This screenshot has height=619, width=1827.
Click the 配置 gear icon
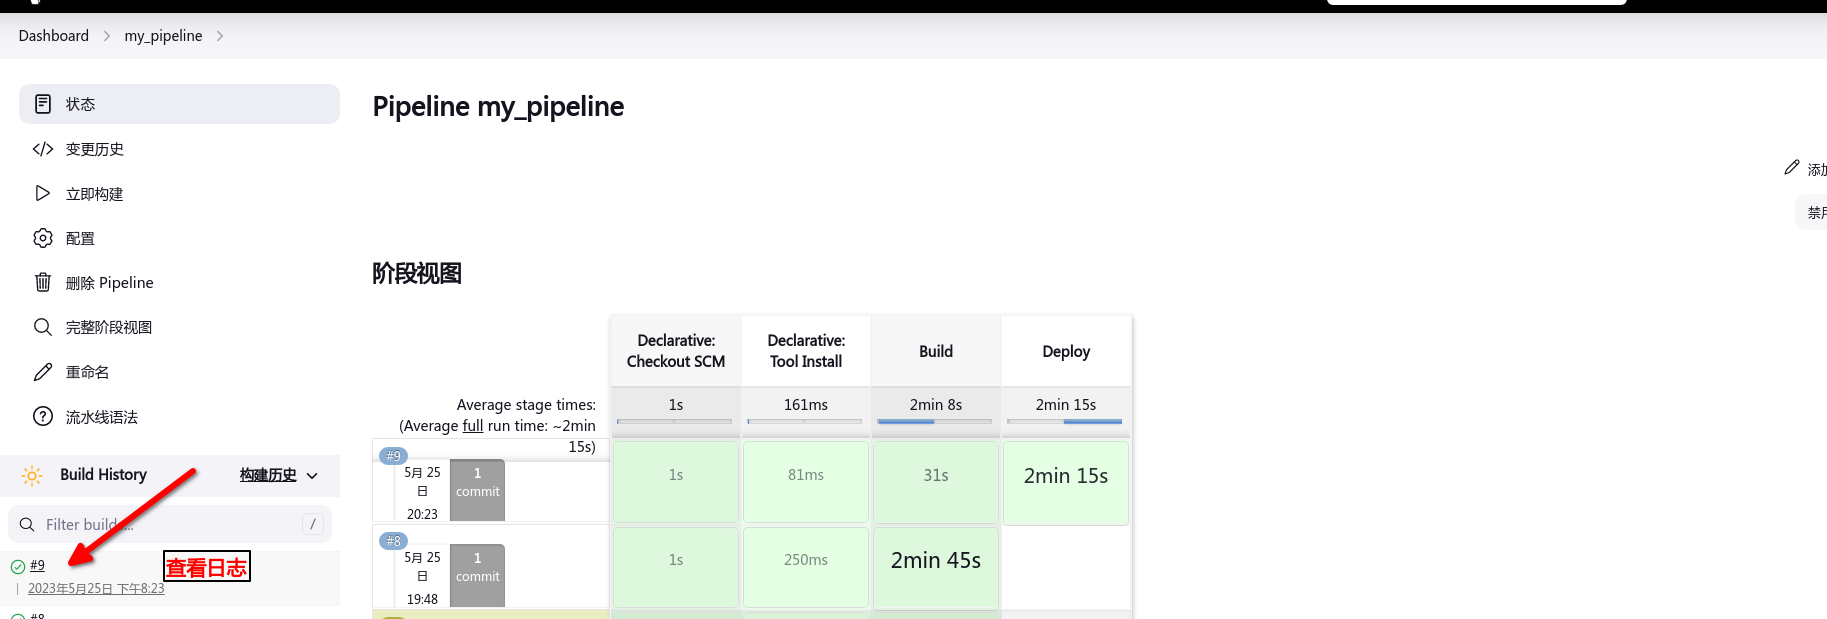43,238
